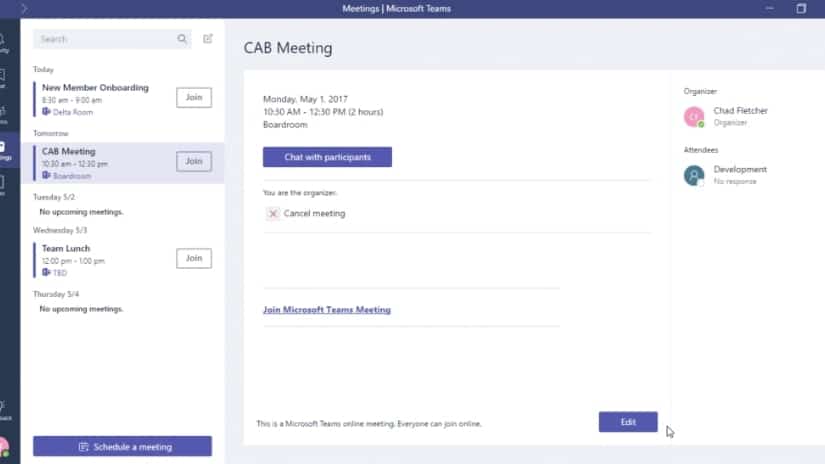Join the CAB Meeting from the list
The width and height of the screenshot is (825, 464).
[194, 161]
